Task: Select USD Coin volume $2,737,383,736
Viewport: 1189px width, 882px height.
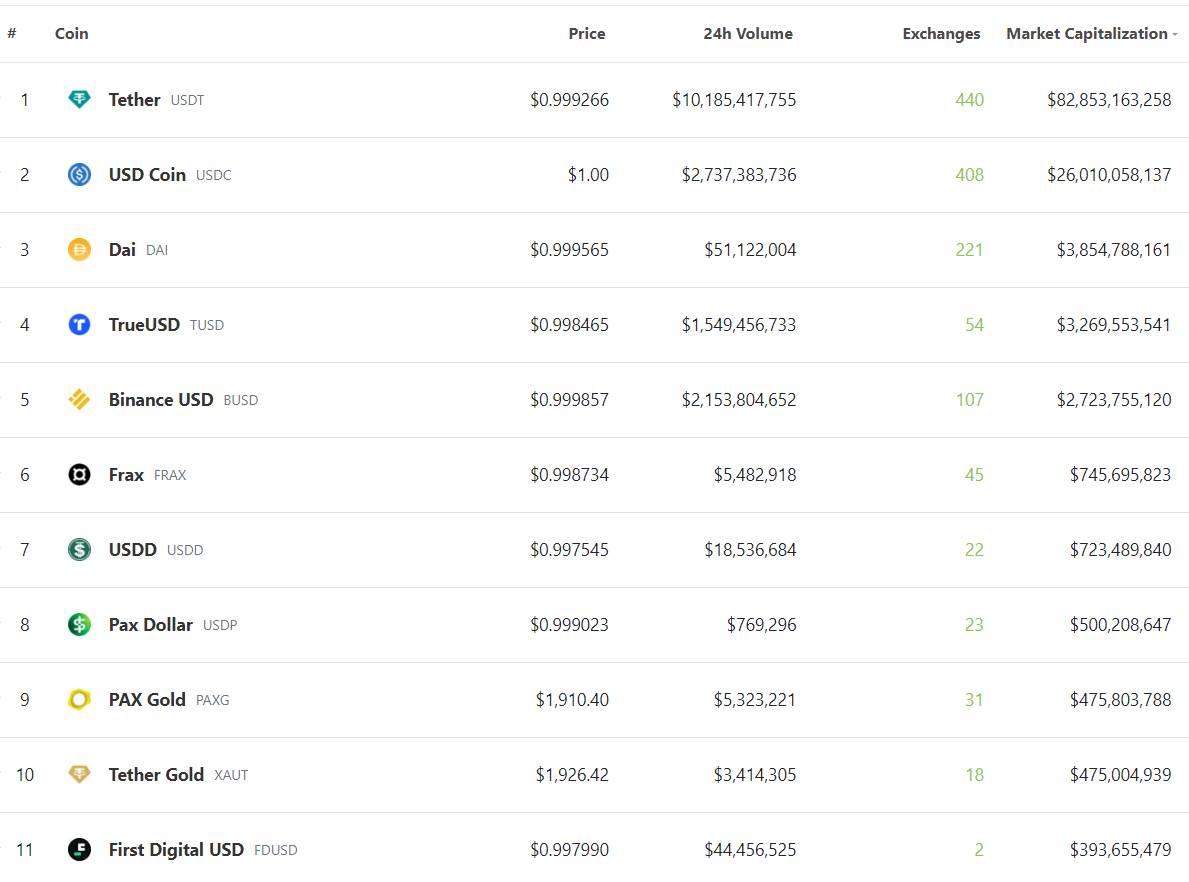Action: pyautogui.click(x=739, y=174)
